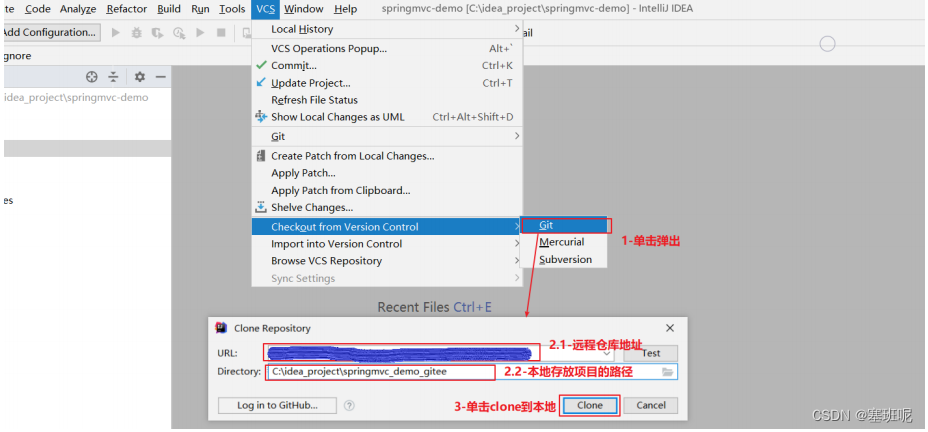The height and width of the screenshot is (432, 928).
Task: Open Project panel gear settings icon
Action: (x=140, y=77)
